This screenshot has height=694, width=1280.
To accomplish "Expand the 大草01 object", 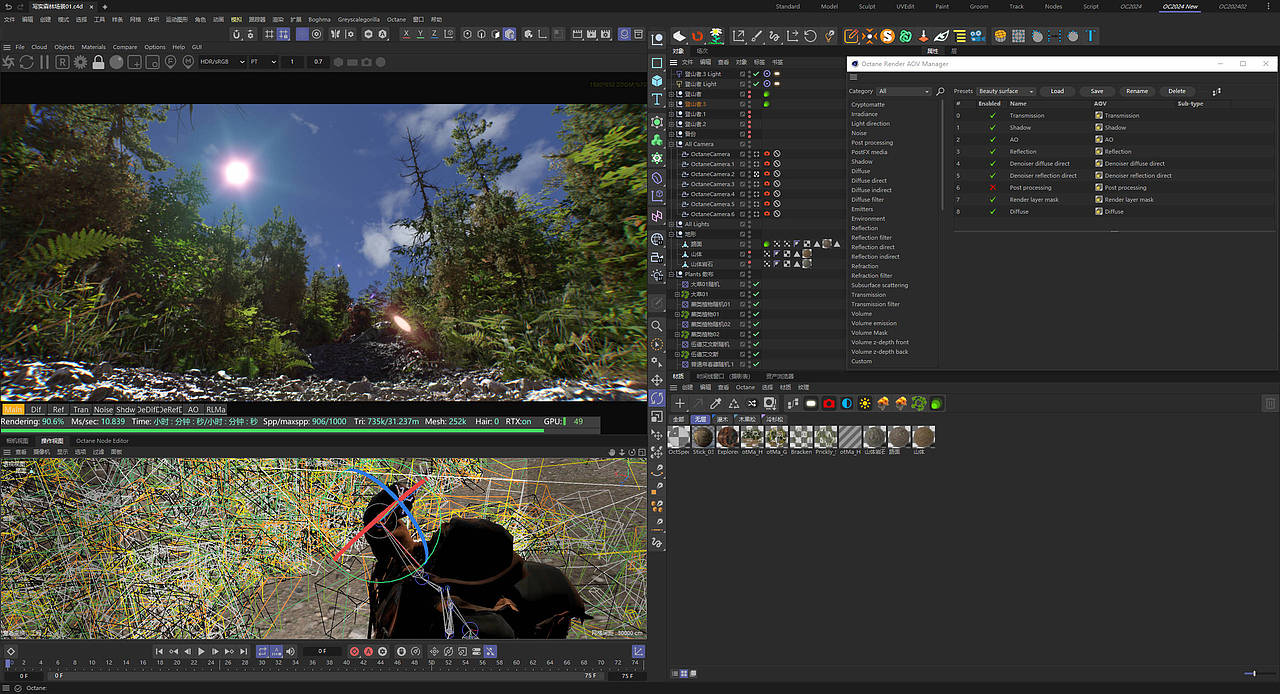I will pos(677,294).
